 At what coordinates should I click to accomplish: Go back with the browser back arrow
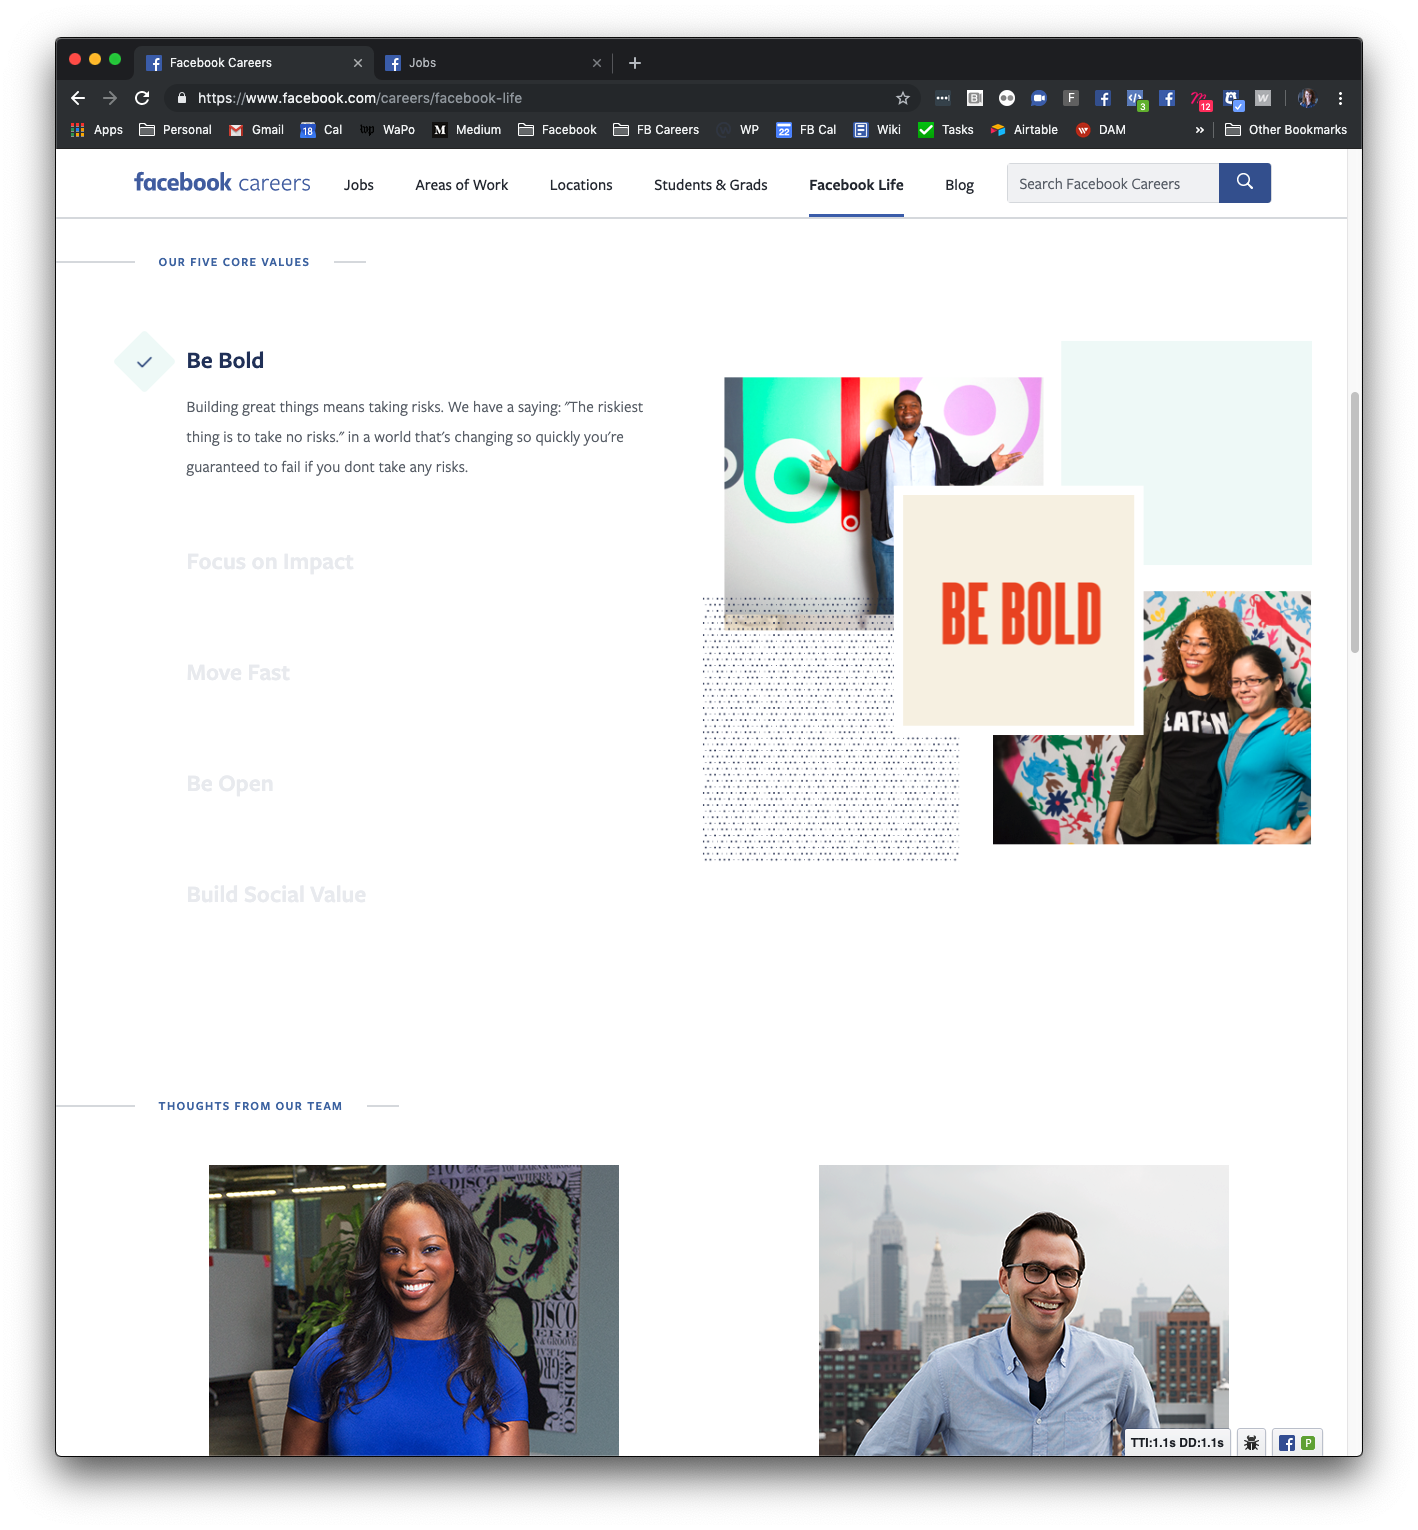78,98
